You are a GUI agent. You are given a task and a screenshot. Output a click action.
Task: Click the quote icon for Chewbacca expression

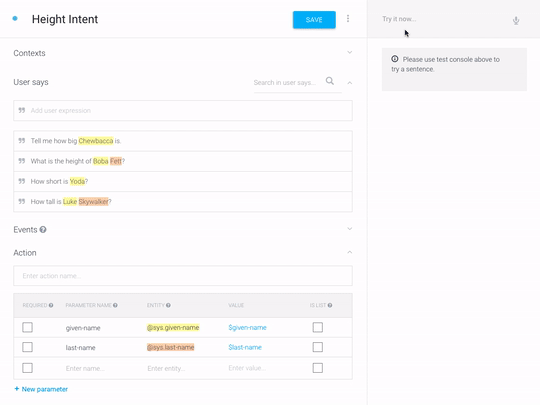point(22,141)
